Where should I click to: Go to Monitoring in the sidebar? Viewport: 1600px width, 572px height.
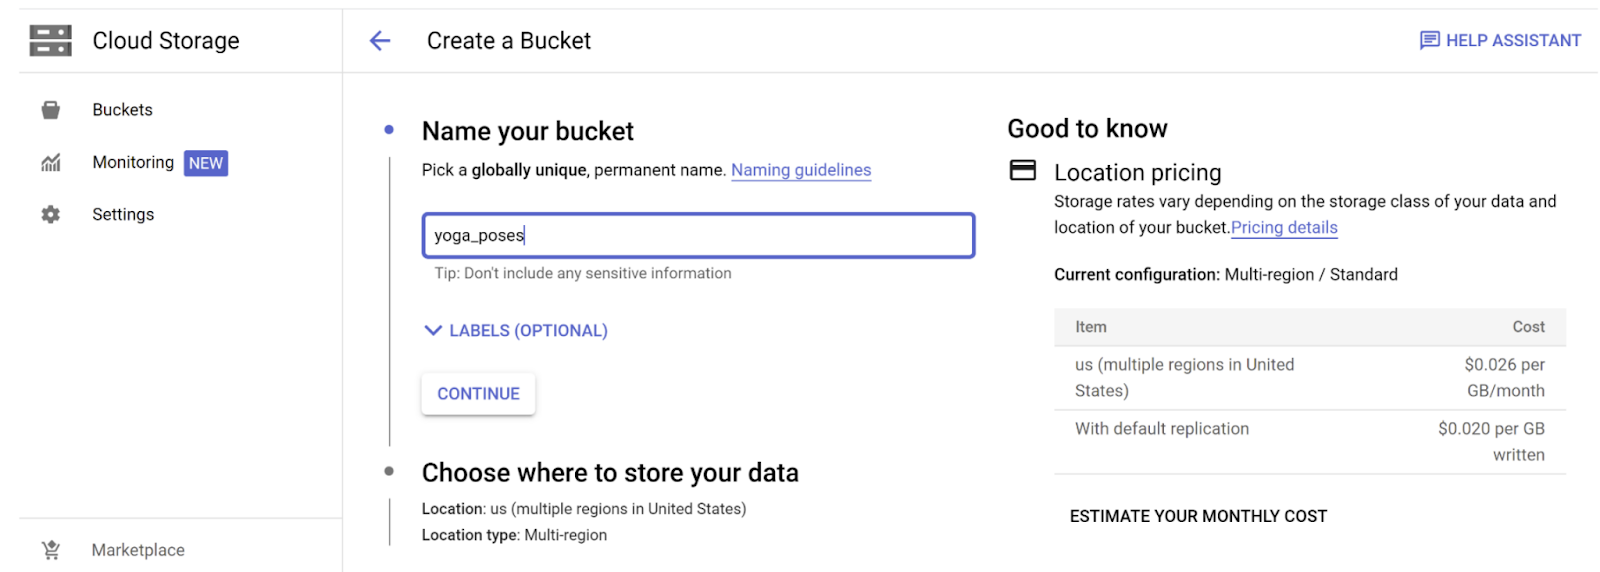[x=133, y=163]
